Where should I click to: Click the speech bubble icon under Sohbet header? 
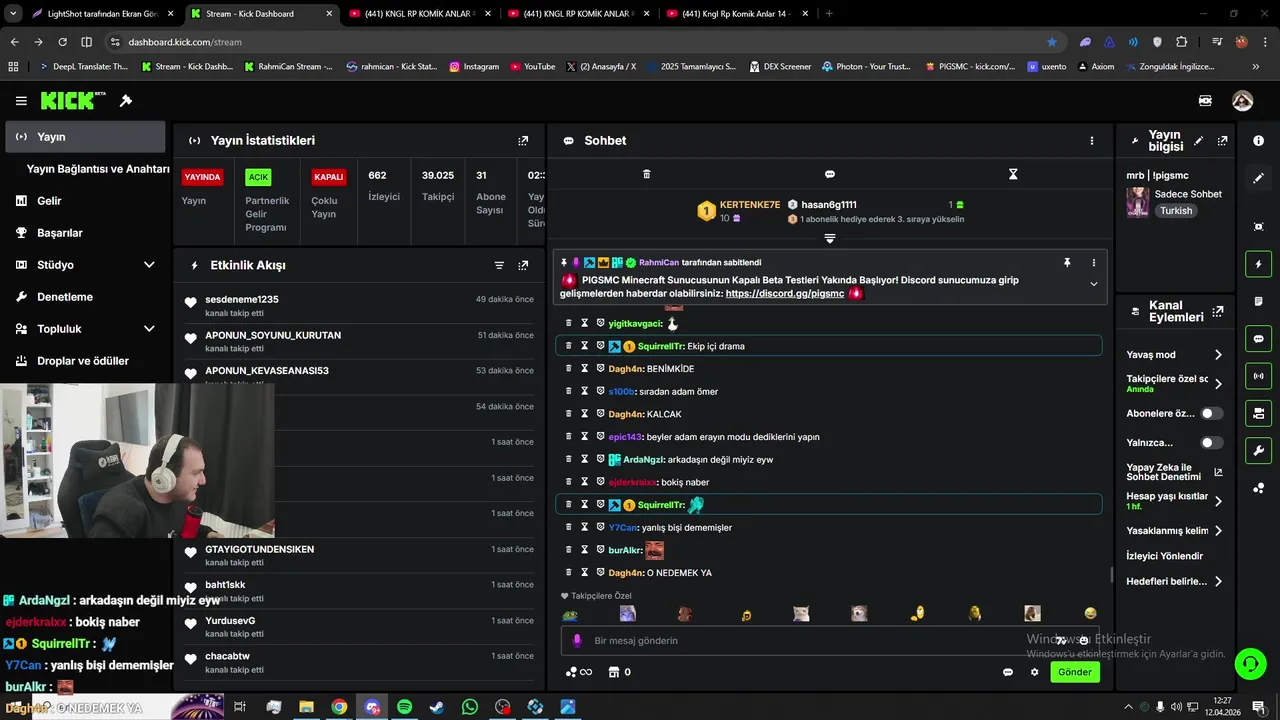tap(829, 174)
